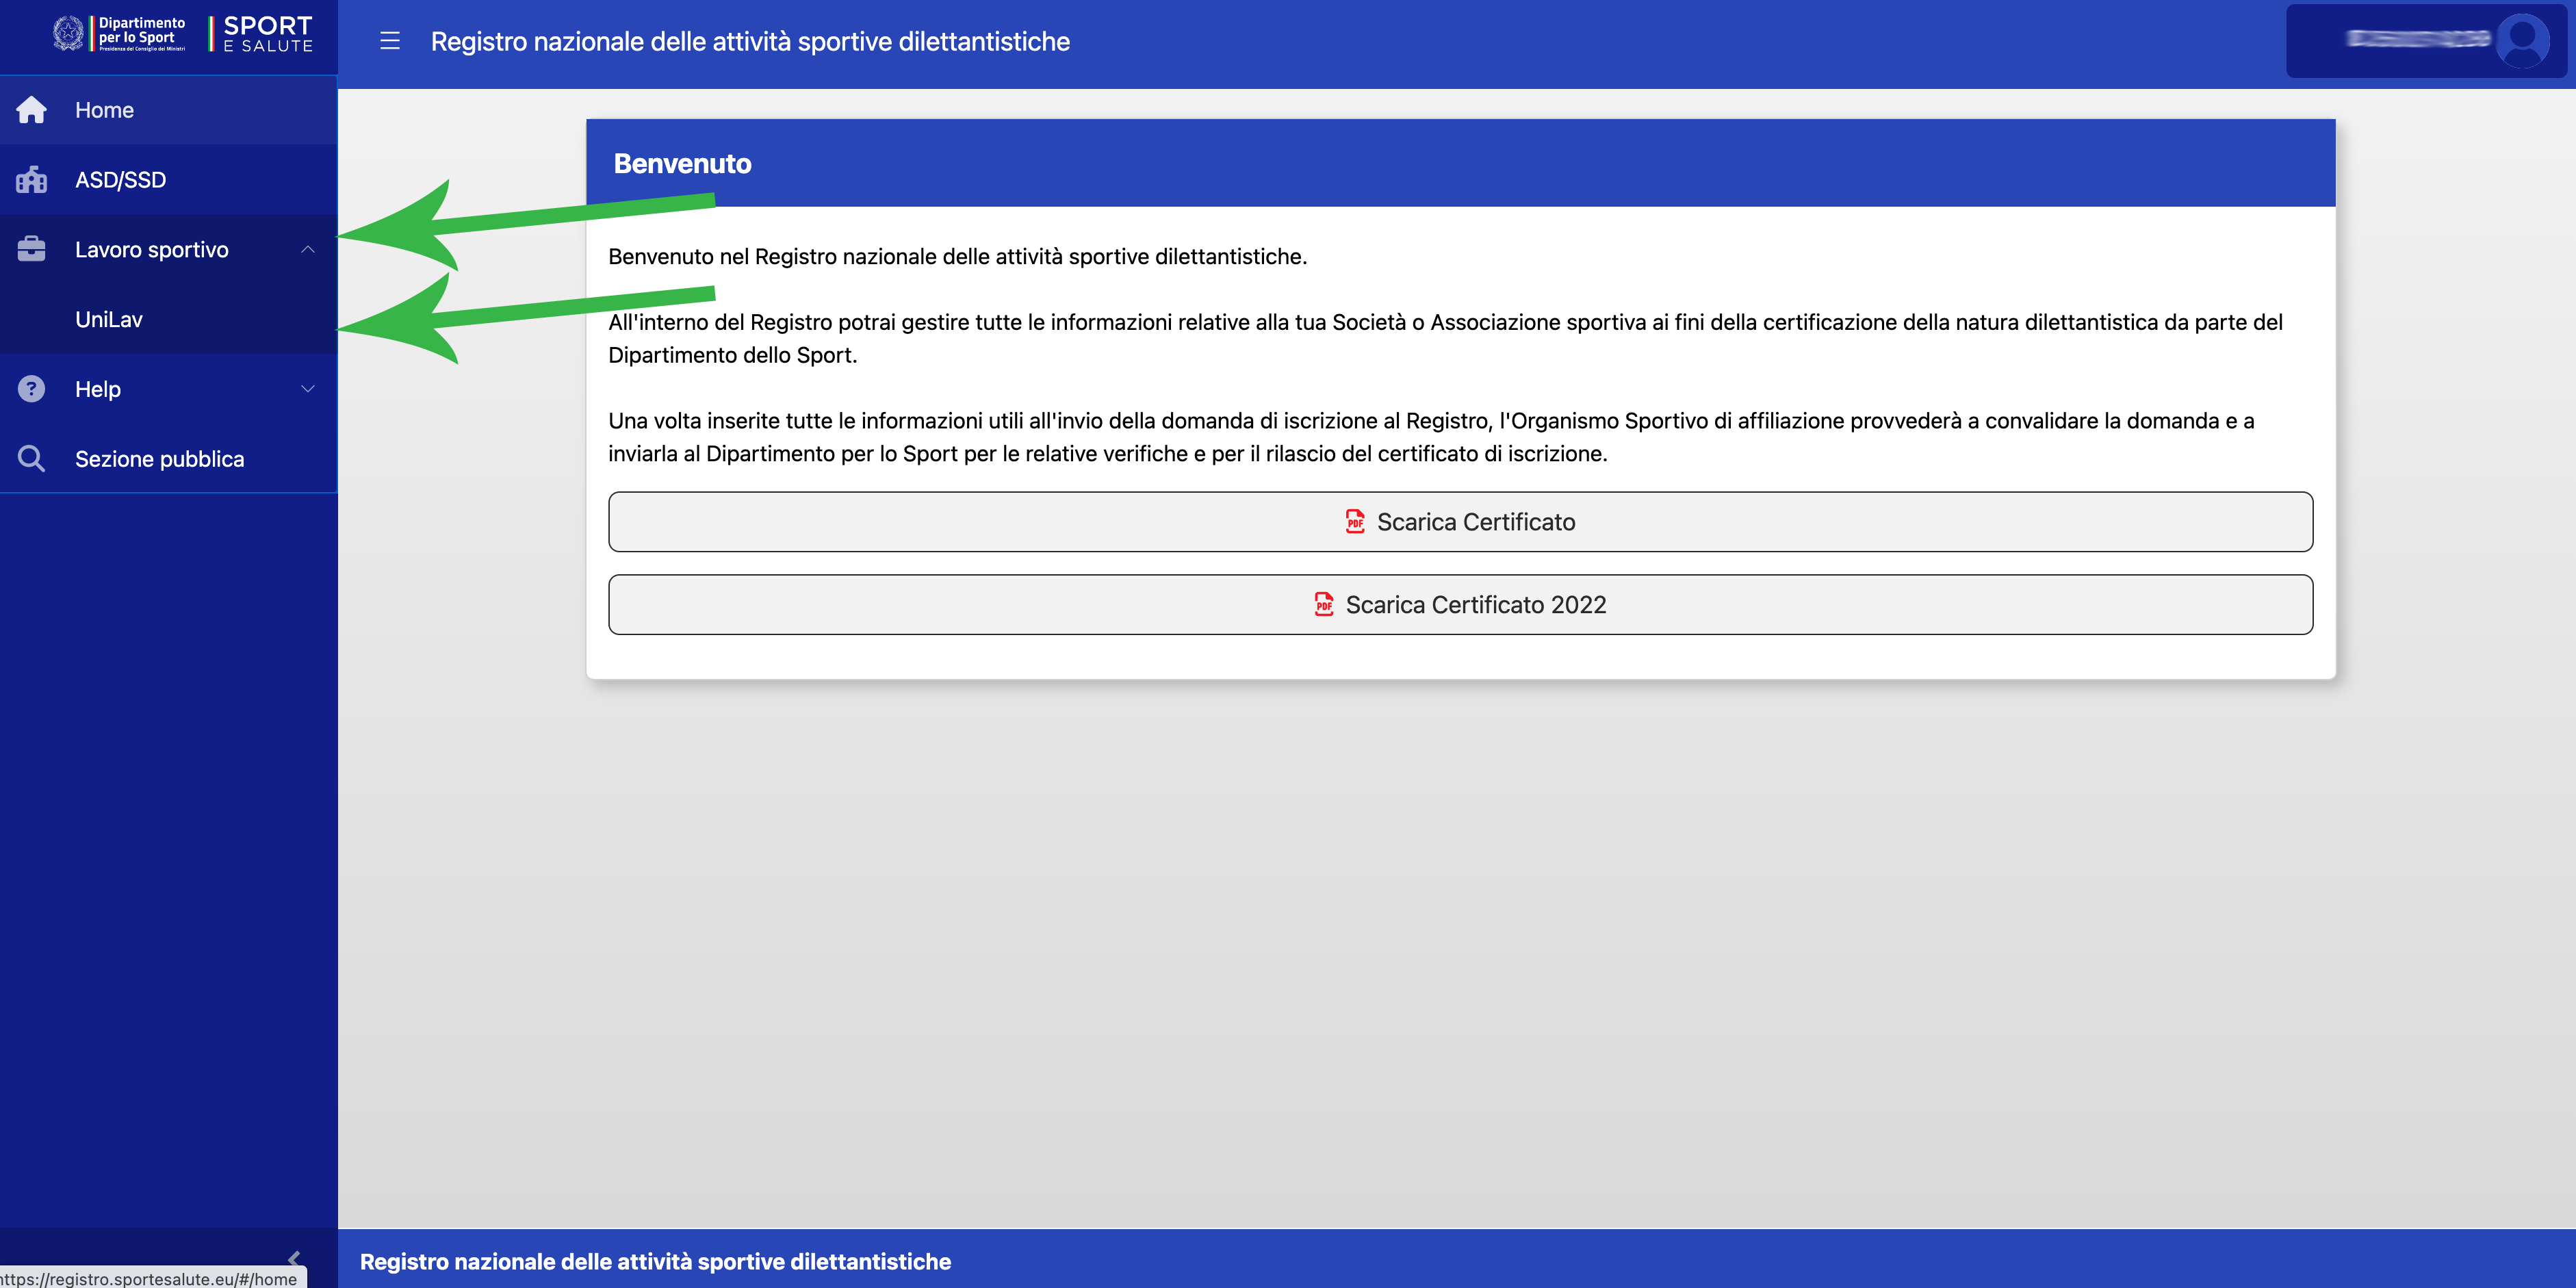The height and width of the screenshot is (1288, 2576).
Task: Click the ASD/SSD building icon
Action: 31,180
